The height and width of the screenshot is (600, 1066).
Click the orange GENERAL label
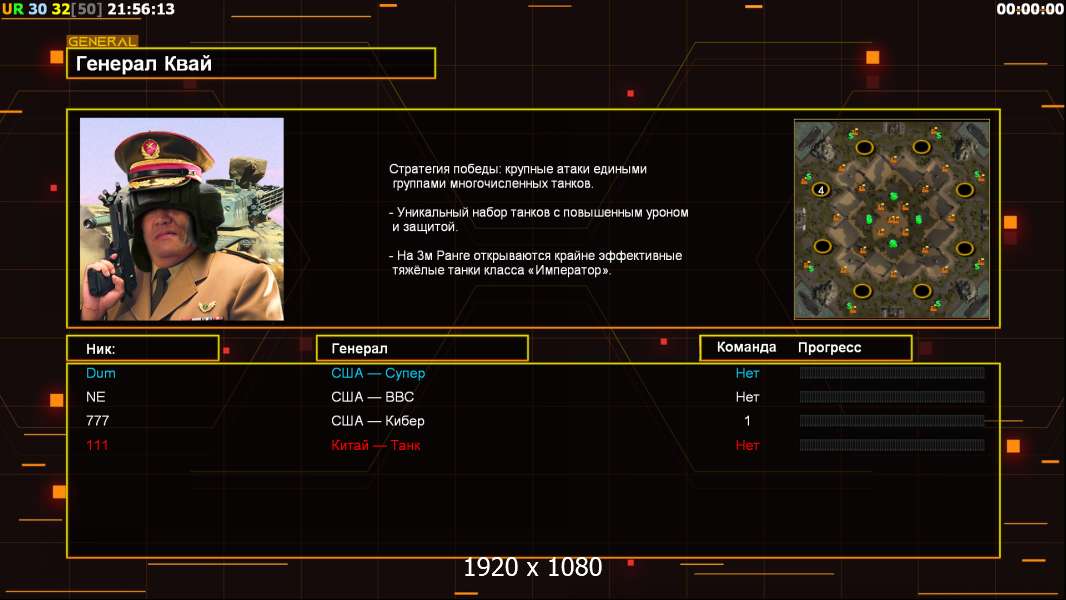coord(102,41)
